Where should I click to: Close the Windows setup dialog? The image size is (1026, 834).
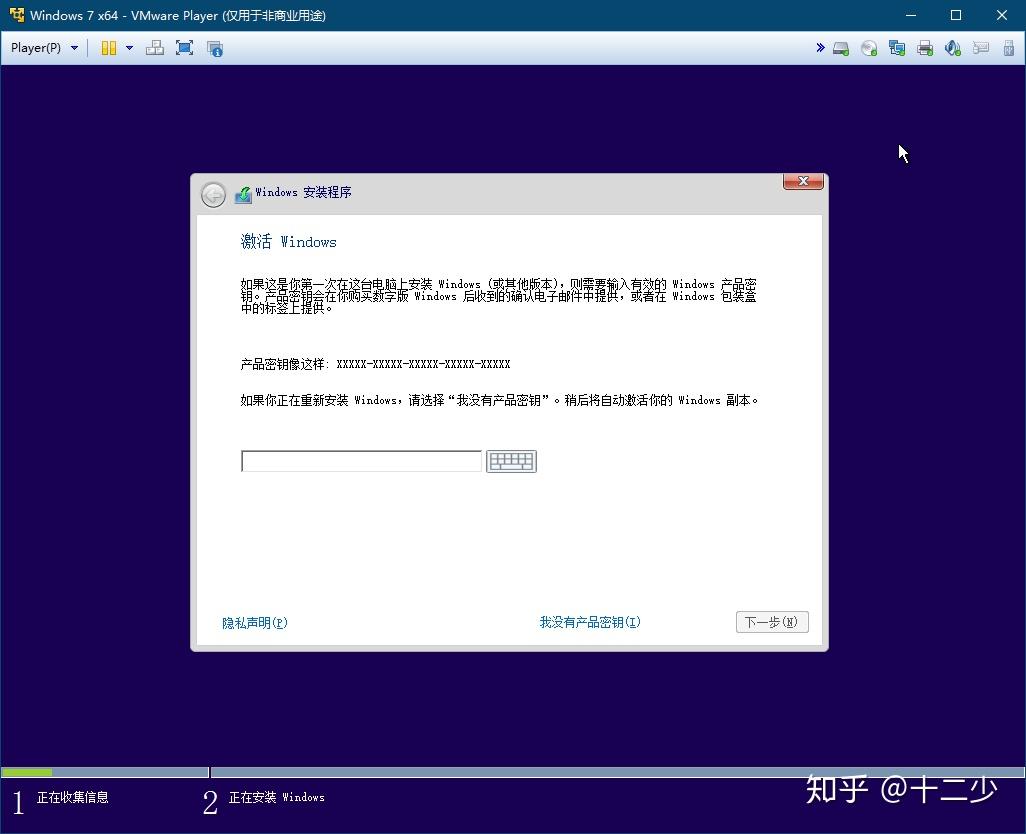coord(803,181)
